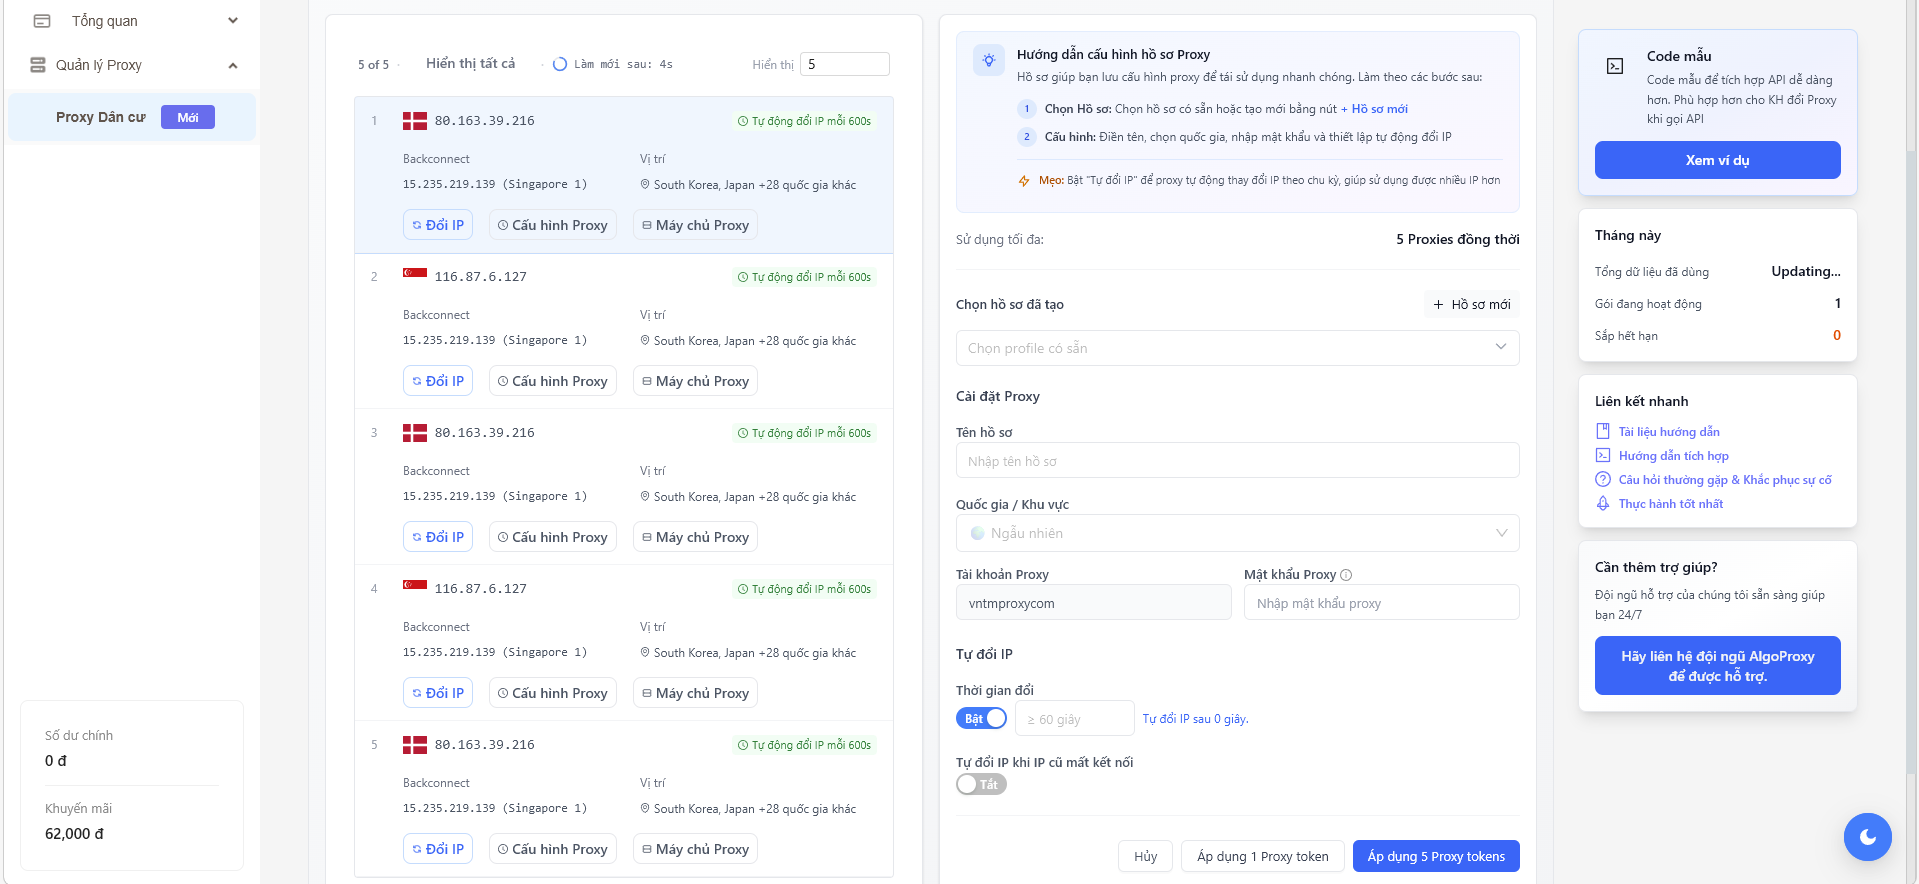Click the Xem ví dụ button
Screen dimensions: 1919x884
click(x=1716, y=160)
